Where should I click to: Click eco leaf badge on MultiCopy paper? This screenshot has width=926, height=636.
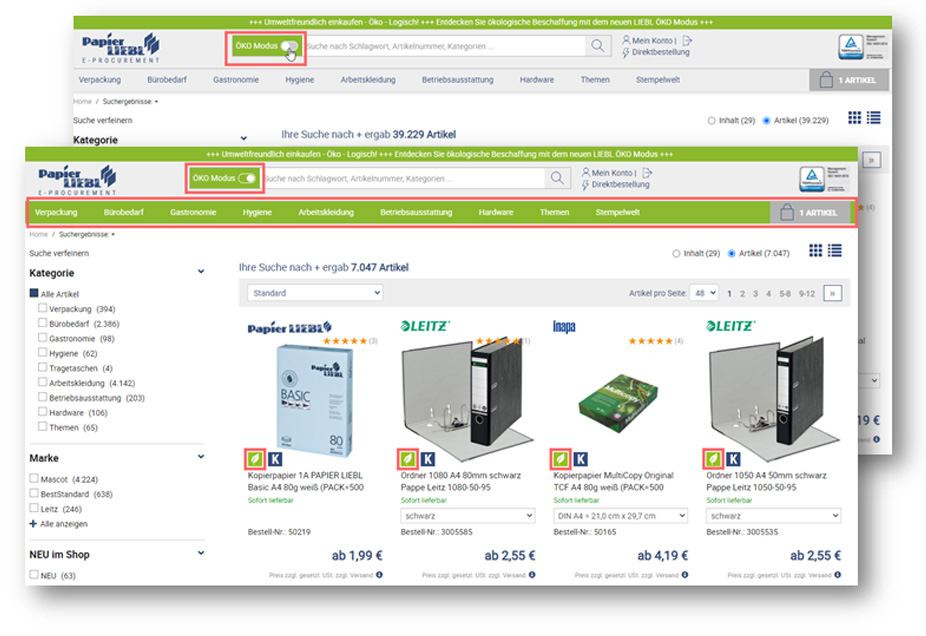pos(560,459)
